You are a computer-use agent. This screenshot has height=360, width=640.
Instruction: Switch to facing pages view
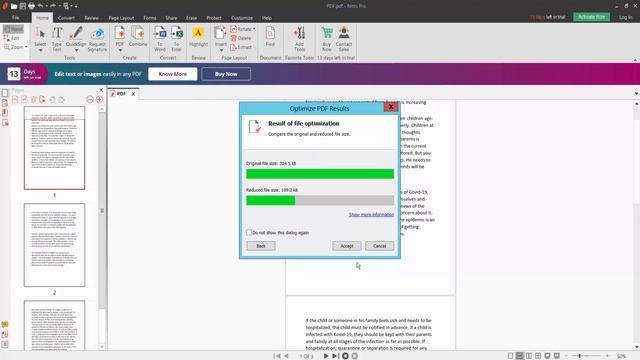[x=529, y=356]
